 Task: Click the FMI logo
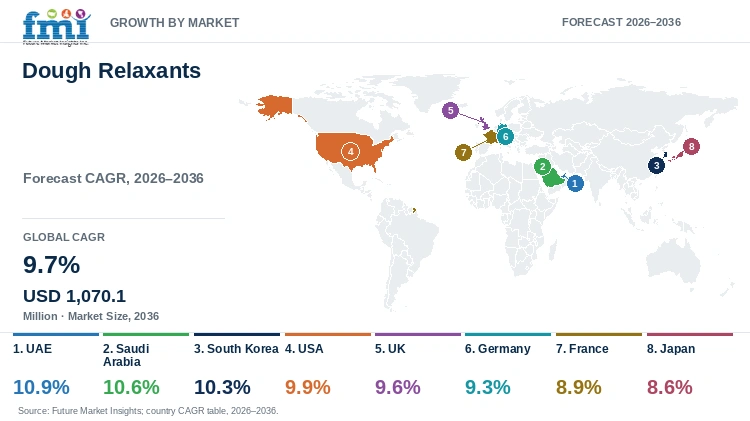click(x=56, y=27)
